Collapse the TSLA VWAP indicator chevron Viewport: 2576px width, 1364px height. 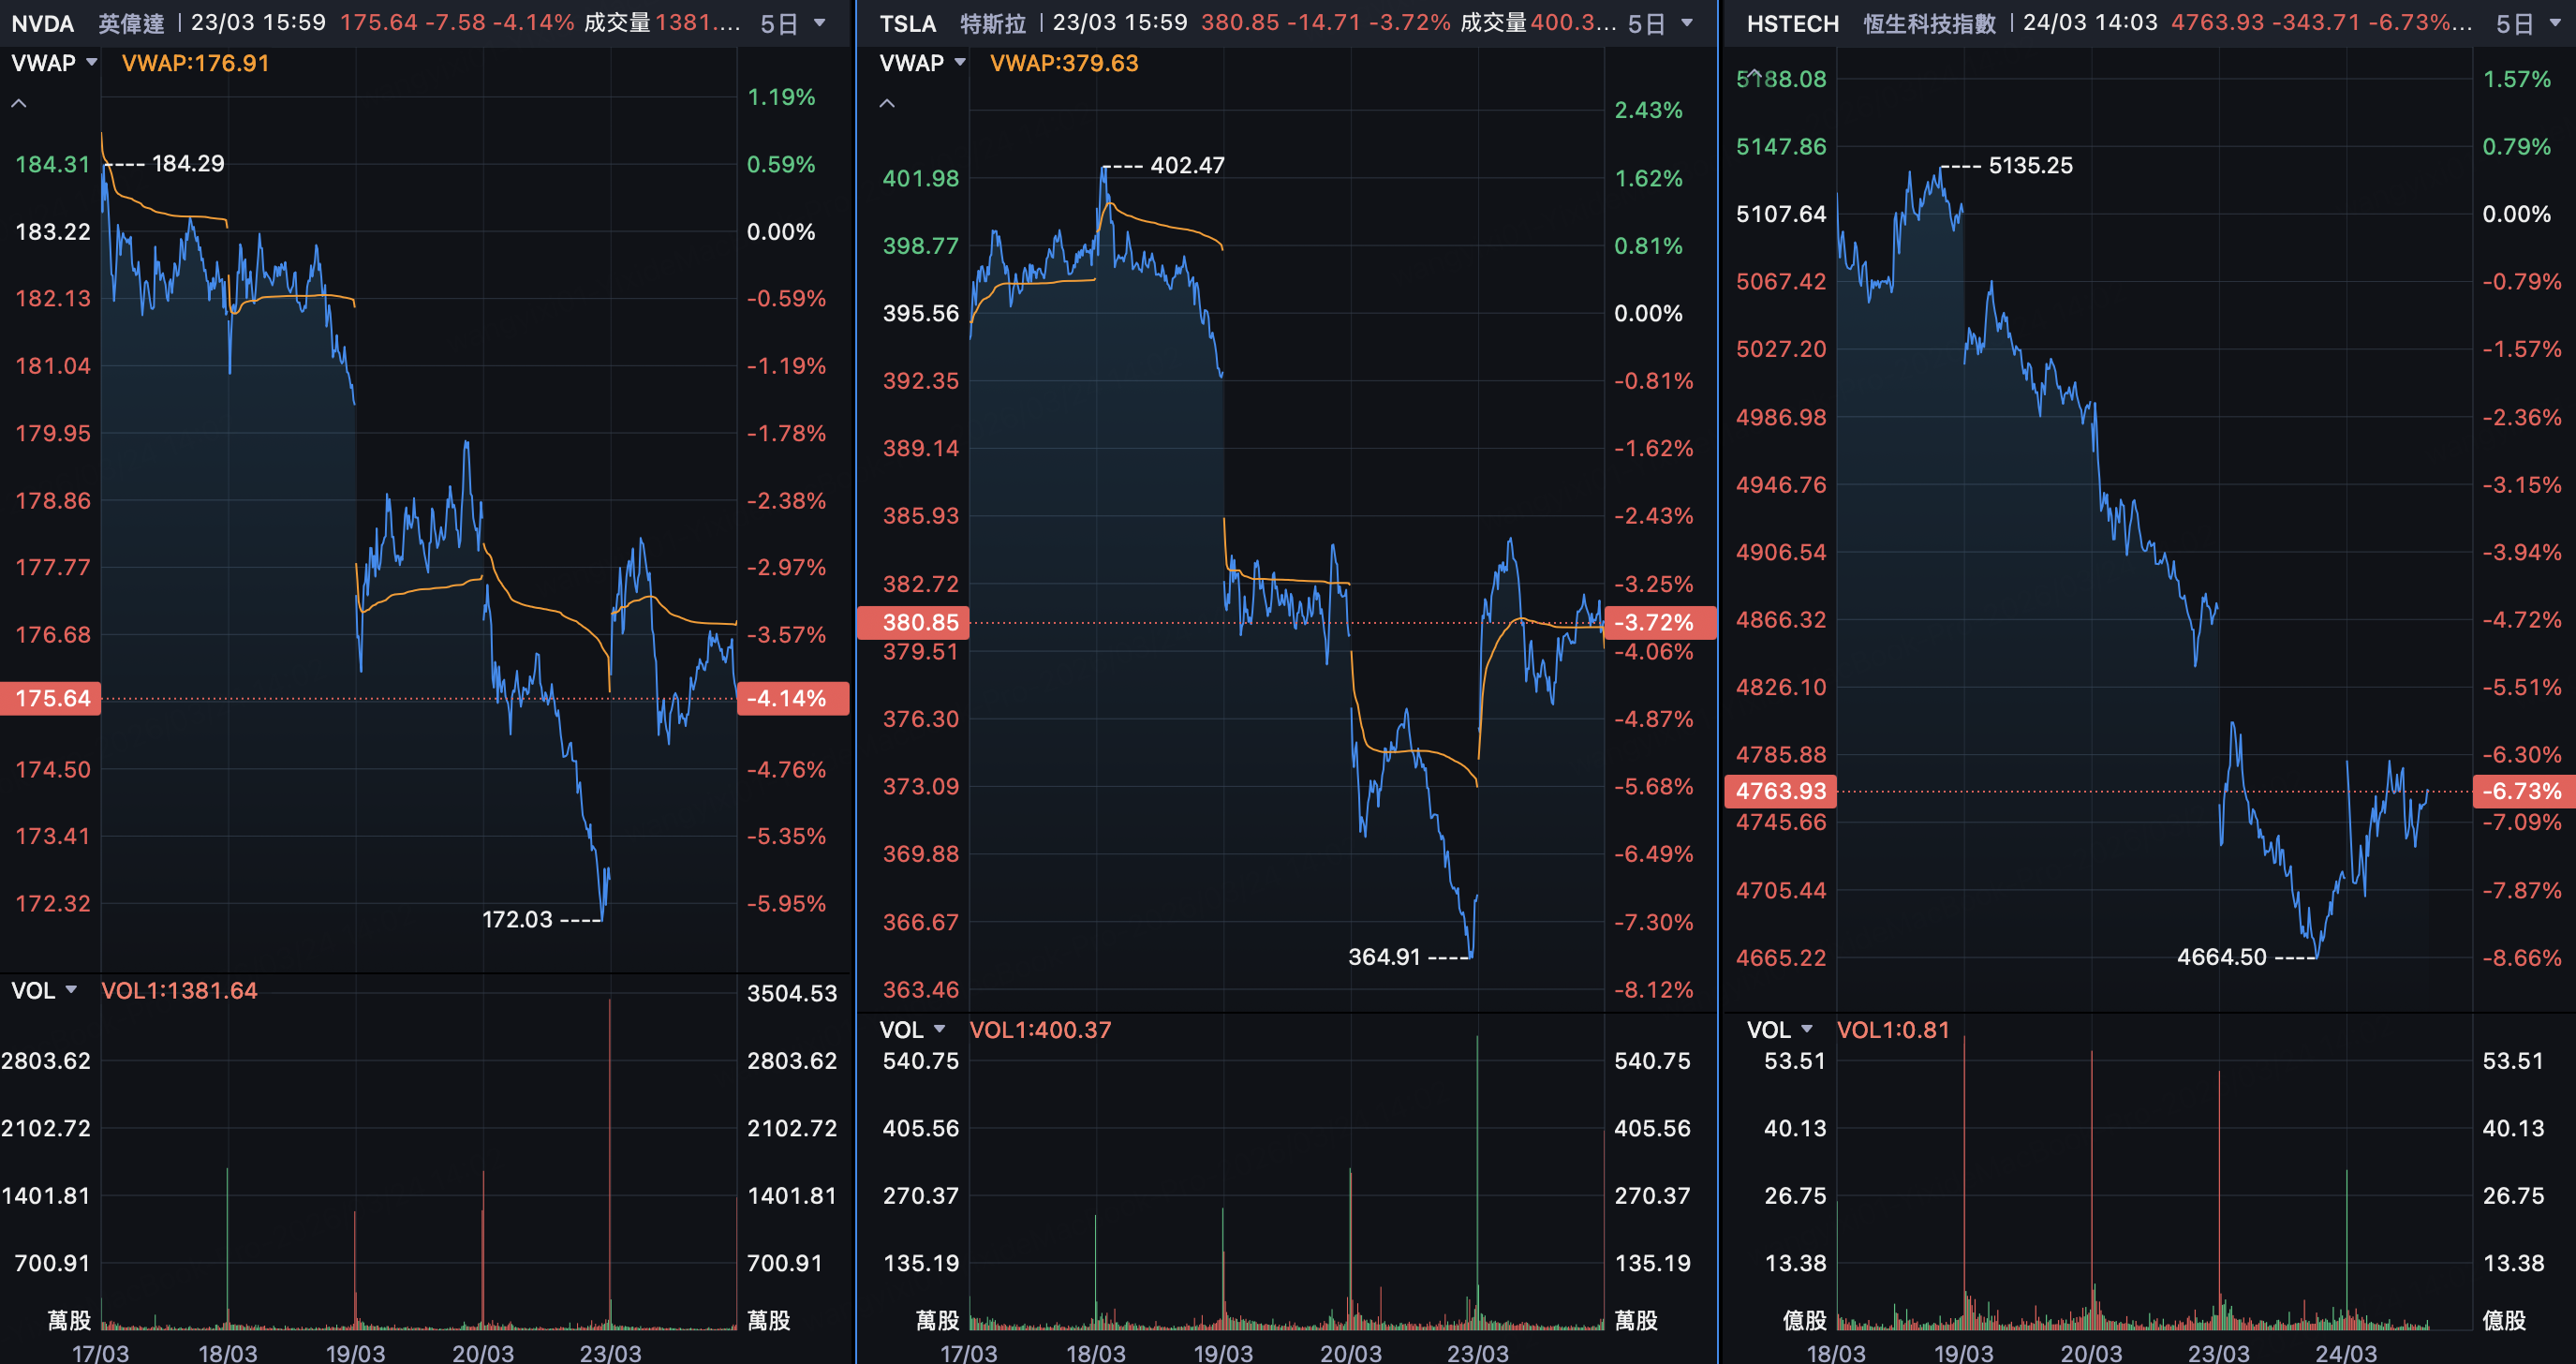click(887, 103)
